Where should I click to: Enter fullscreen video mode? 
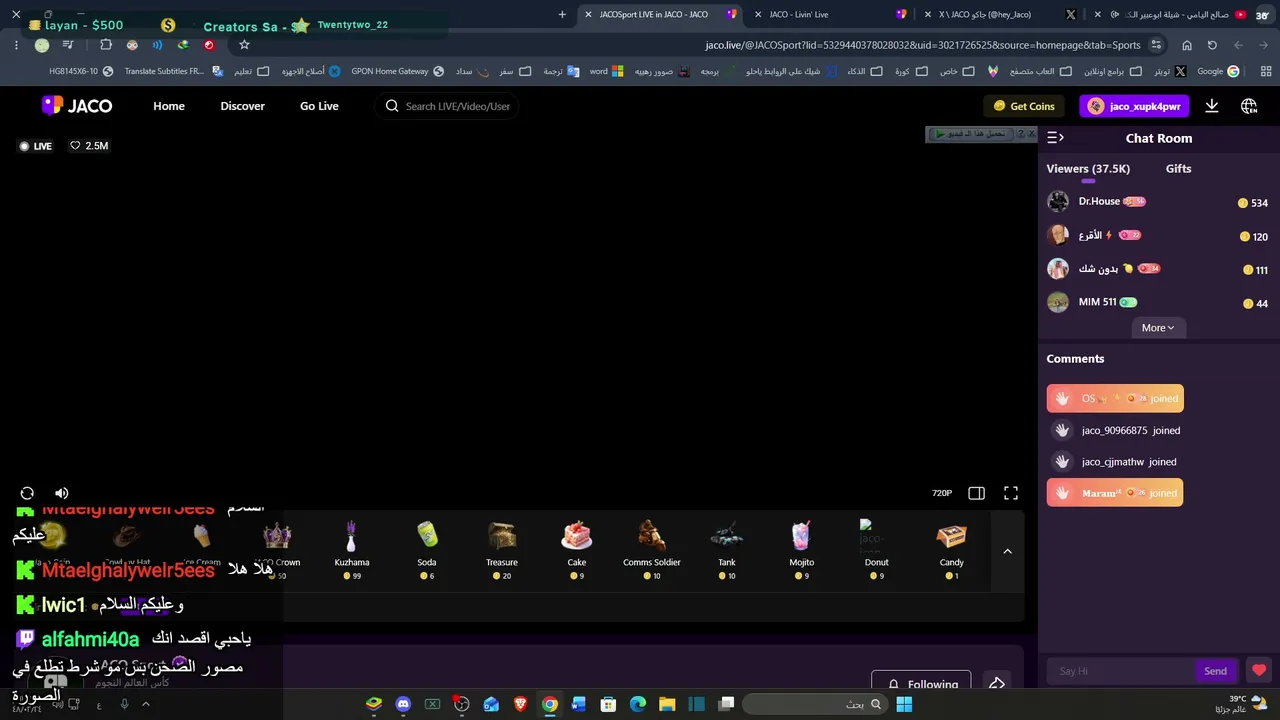click(x=1011, y=493)
